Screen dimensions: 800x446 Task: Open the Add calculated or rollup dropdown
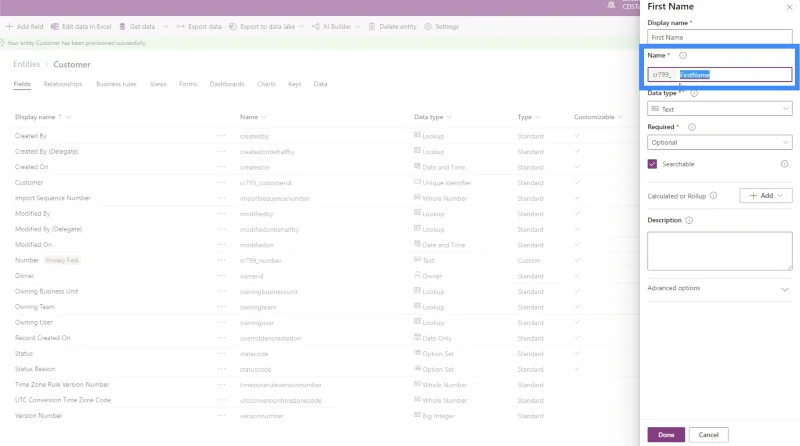[x=765, y=195]
